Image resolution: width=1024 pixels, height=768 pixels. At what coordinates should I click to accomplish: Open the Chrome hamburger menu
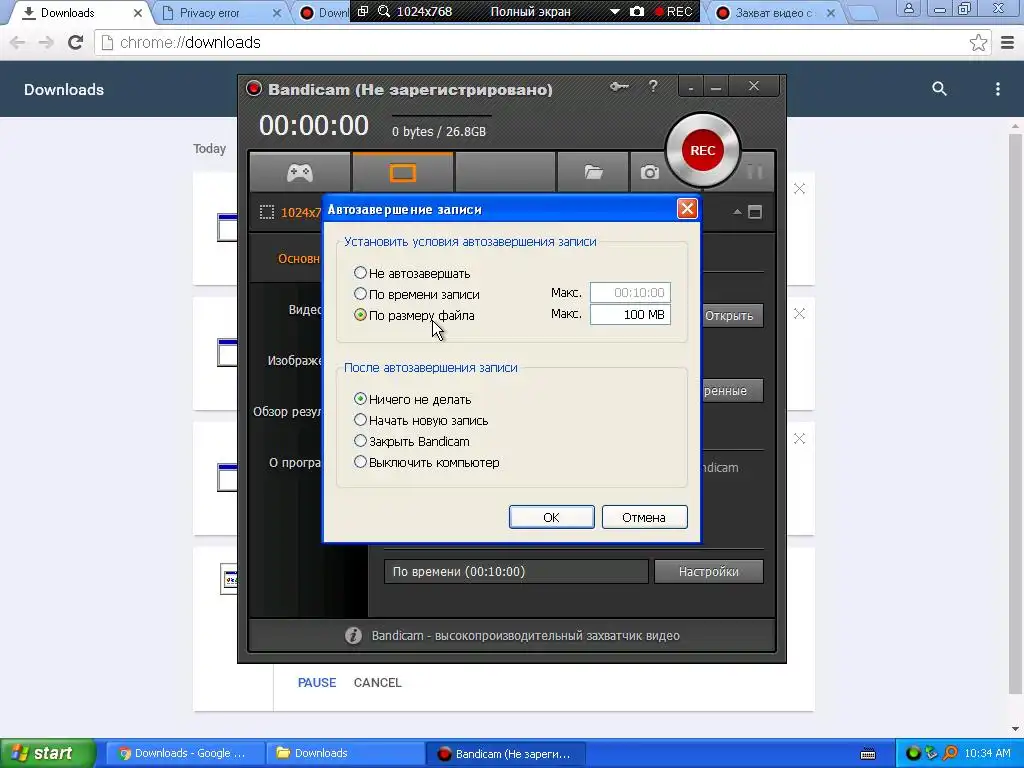pos(1007,42)
